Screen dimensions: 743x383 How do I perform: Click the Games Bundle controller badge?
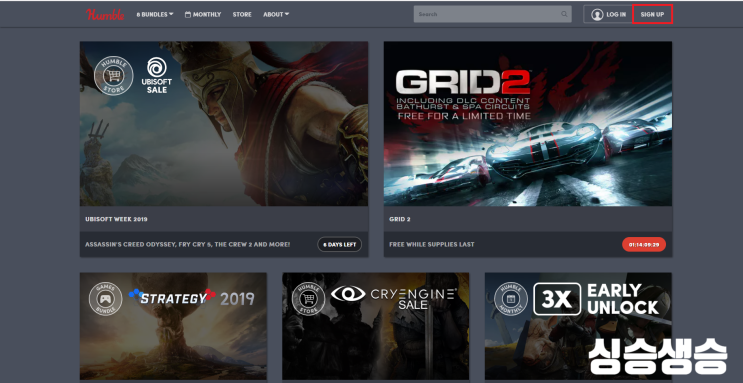click(x=106, y=300)
